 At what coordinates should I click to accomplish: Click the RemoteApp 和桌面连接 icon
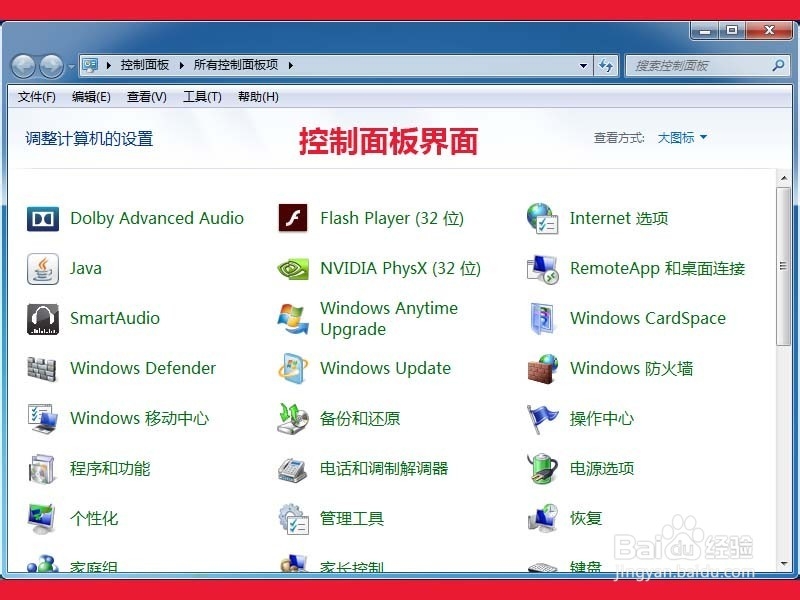[542, 269]
